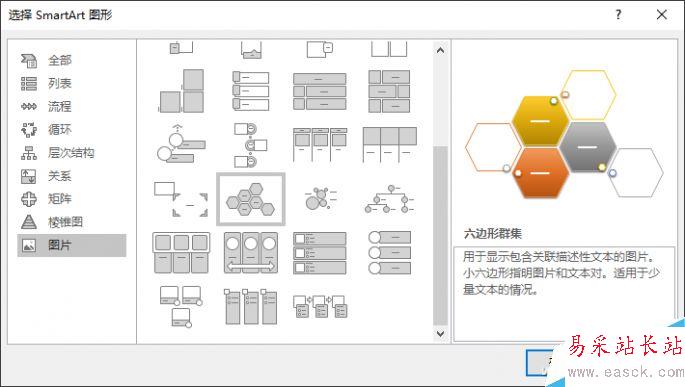Click the 列表 list icon
Screen dimensions: 685x387
[29, 83]
